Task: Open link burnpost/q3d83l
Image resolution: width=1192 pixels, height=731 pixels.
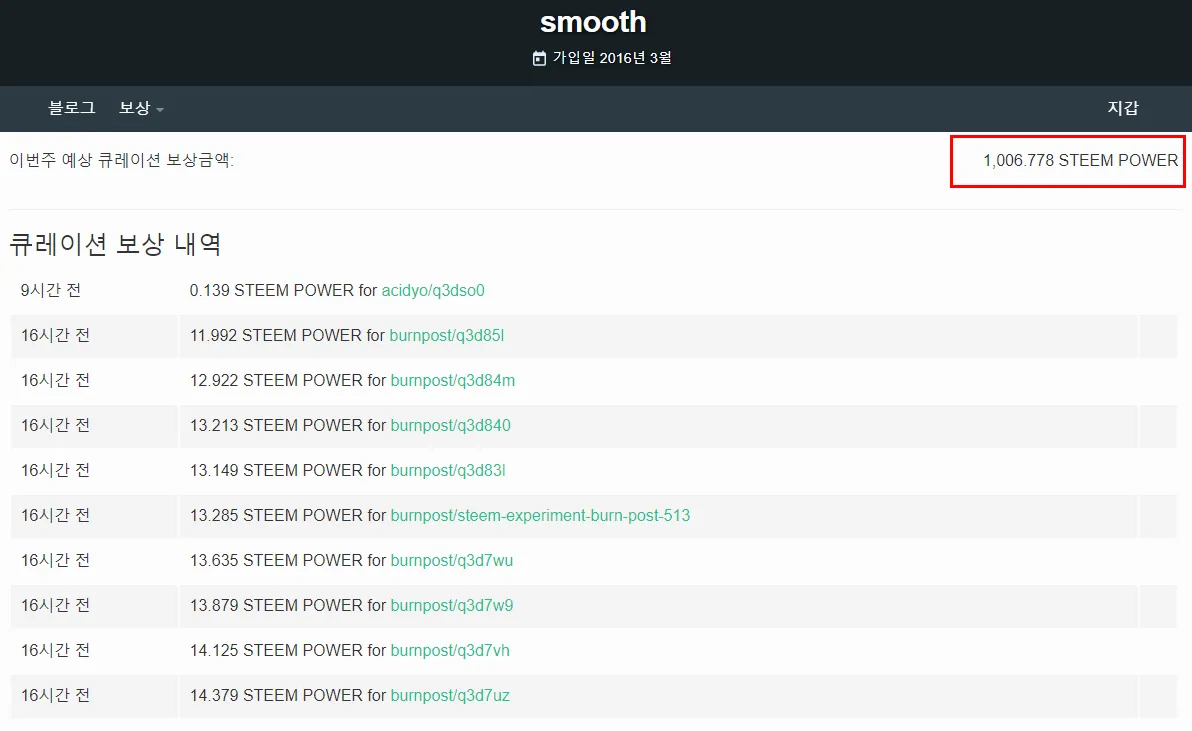Action: [x=448, y=470]
